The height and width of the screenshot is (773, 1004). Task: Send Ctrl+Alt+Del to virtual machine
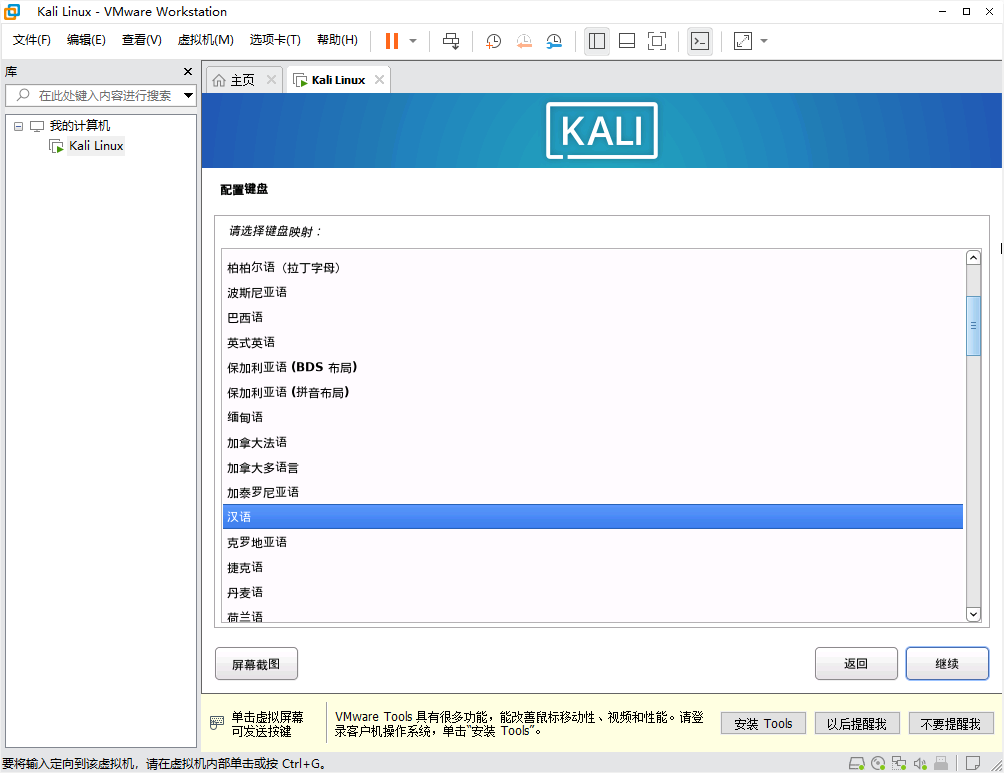(x=451, y=41)
